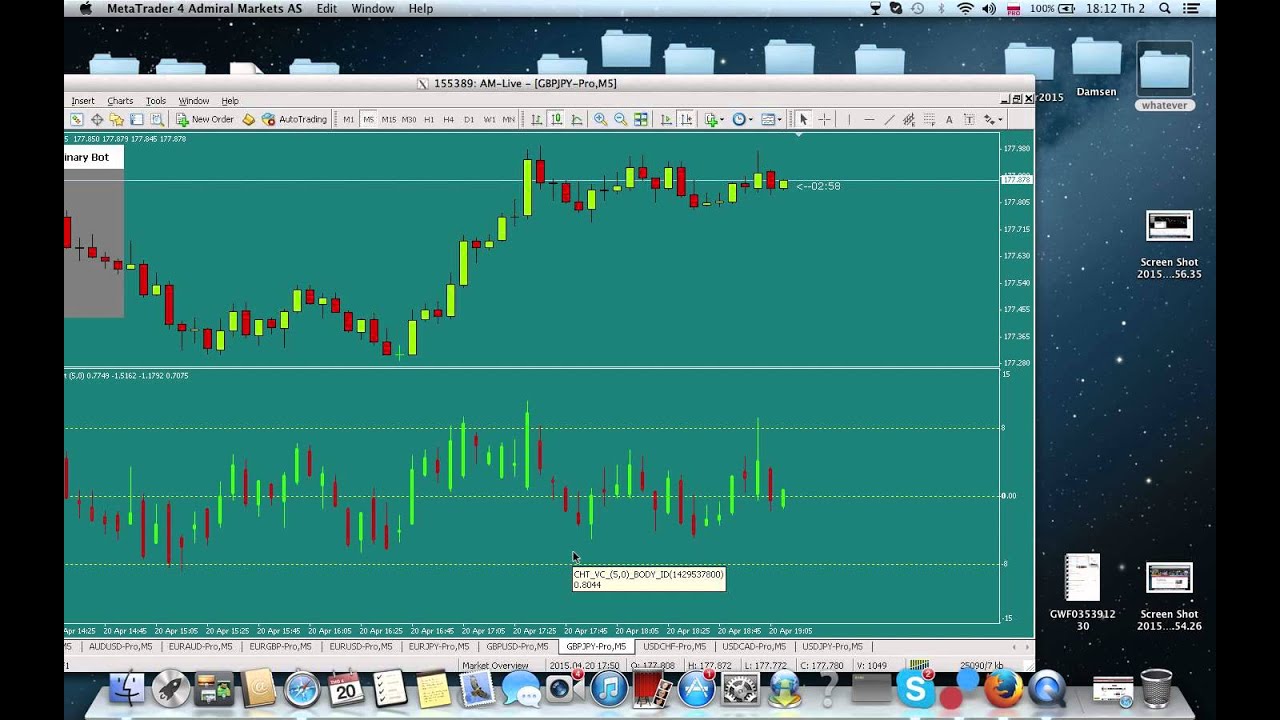Switch chart to M30 timeframe
The image size is (1280, 720).
coord(409,119)
